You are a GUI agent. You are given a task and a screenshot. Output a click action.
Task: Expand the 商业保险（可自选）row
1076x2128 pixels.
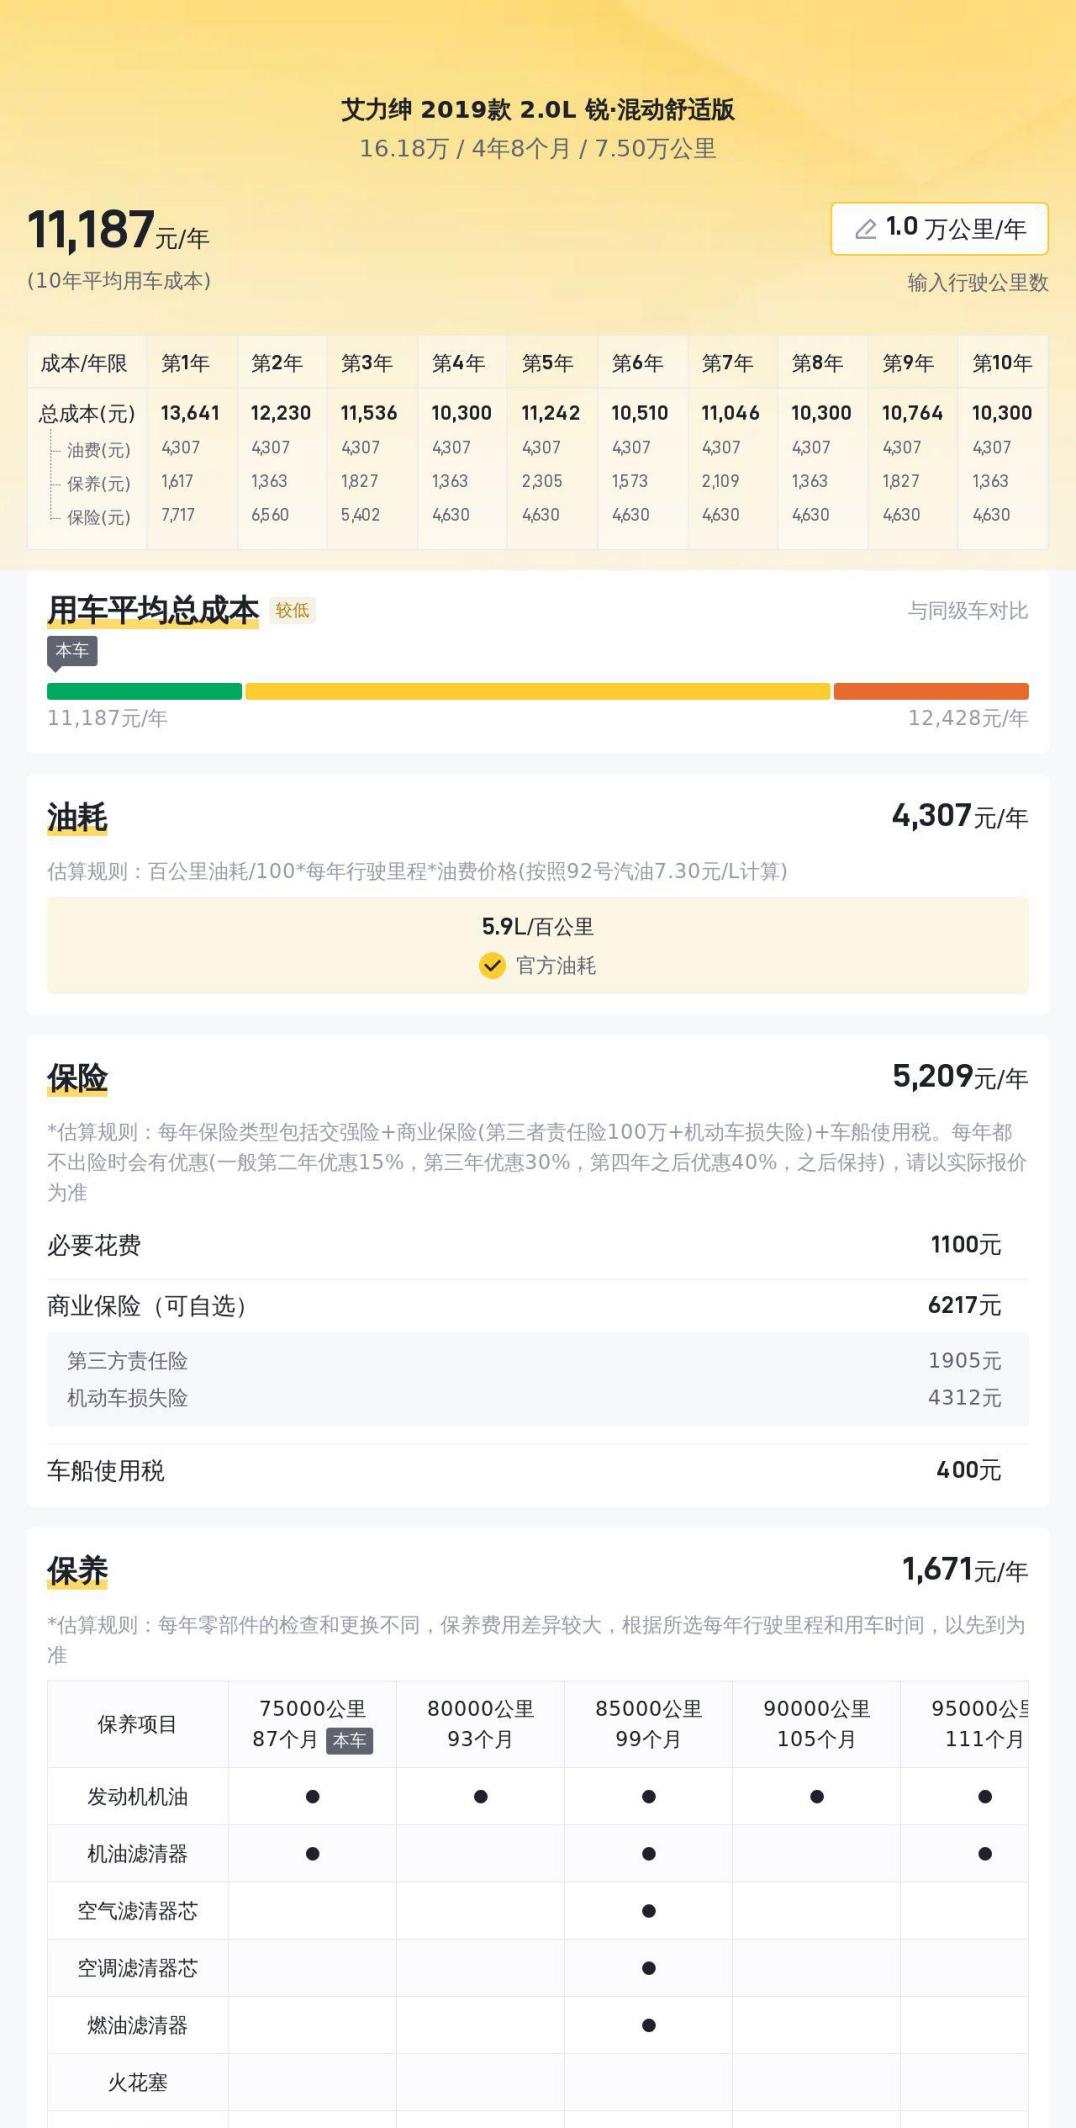click(538, 1306)
